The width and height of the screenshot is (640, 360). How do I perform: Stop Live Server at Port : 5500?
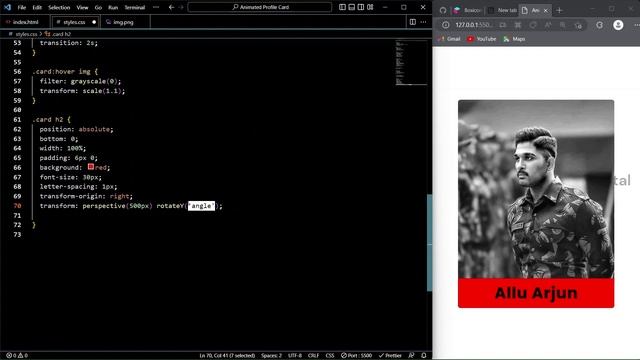click(x=356, y=356)
